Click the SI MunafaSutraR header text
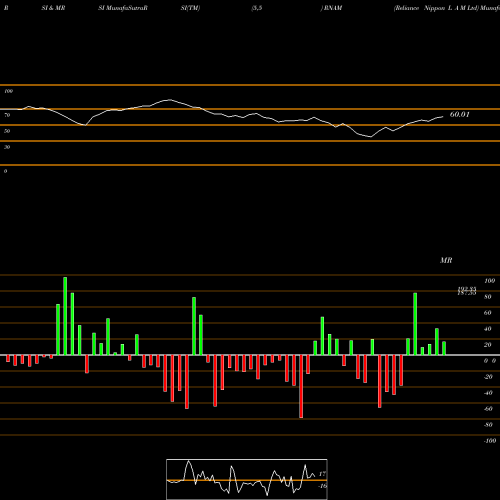Screen dimensions: 500x500 (123, 8)
